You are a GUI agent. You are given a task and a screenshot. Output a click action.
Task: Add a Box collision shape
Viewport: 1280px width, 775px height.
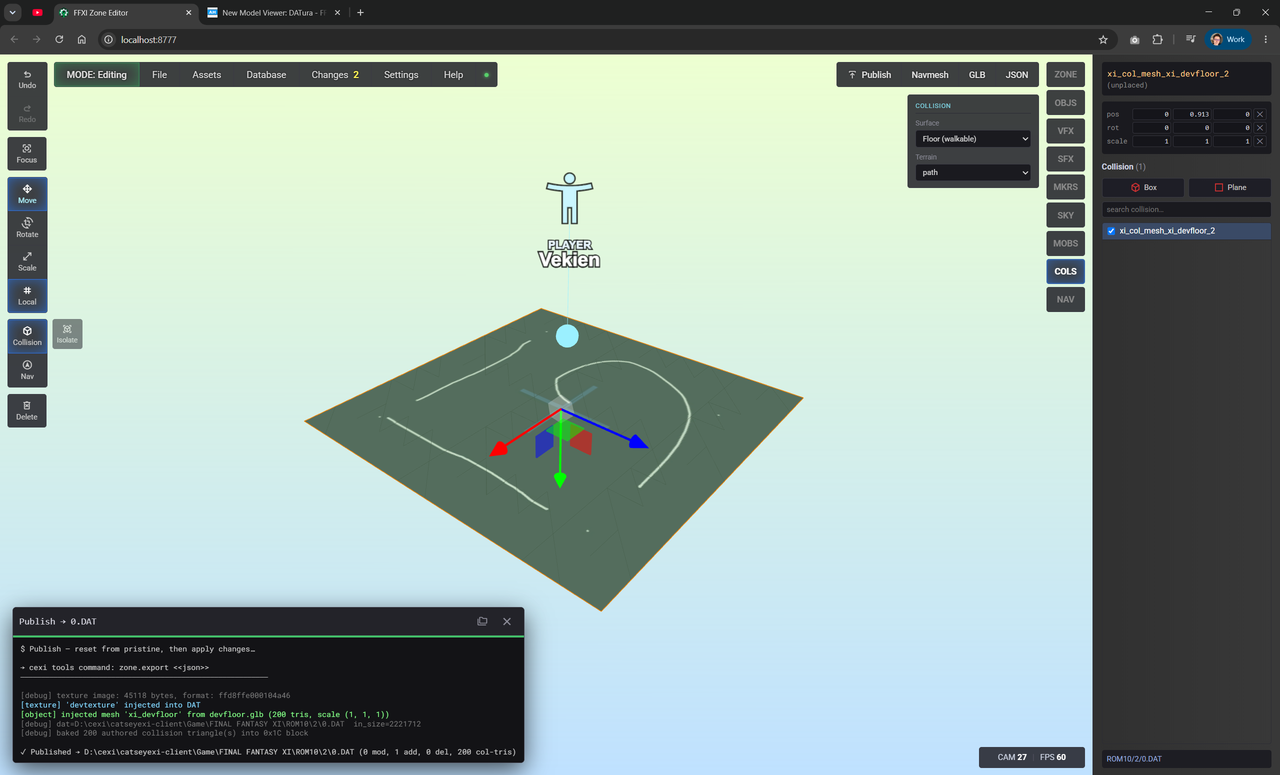[x=1143, y=187]
